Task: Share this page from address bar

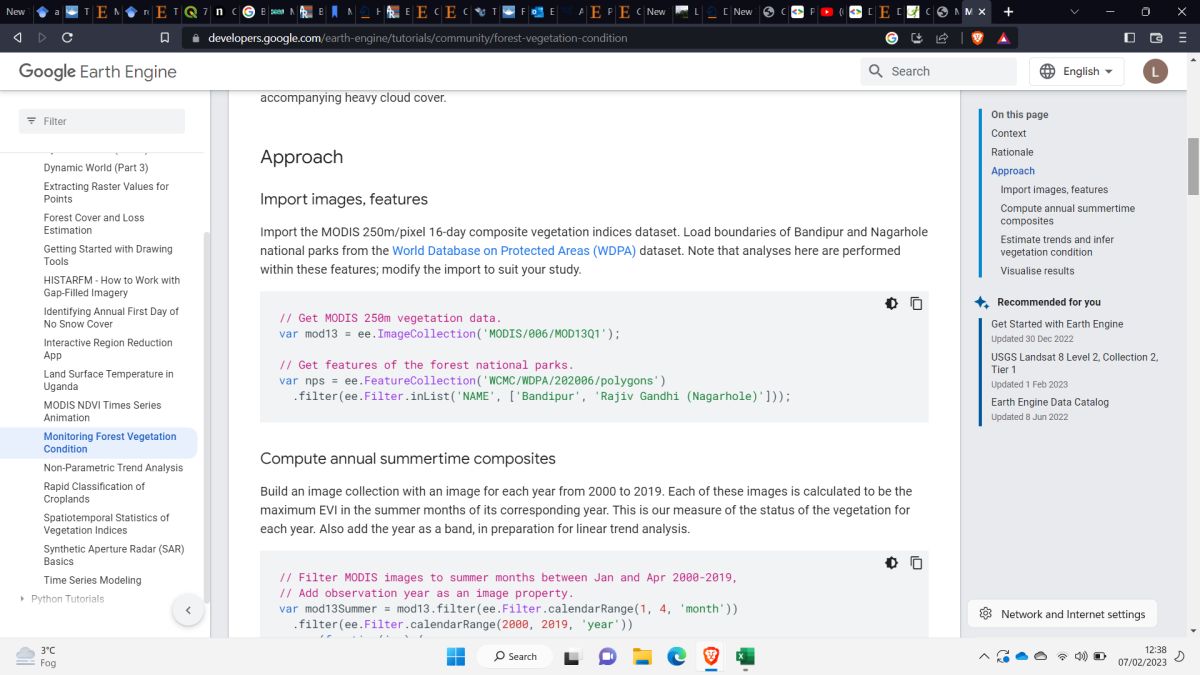Action: (942, 38)
